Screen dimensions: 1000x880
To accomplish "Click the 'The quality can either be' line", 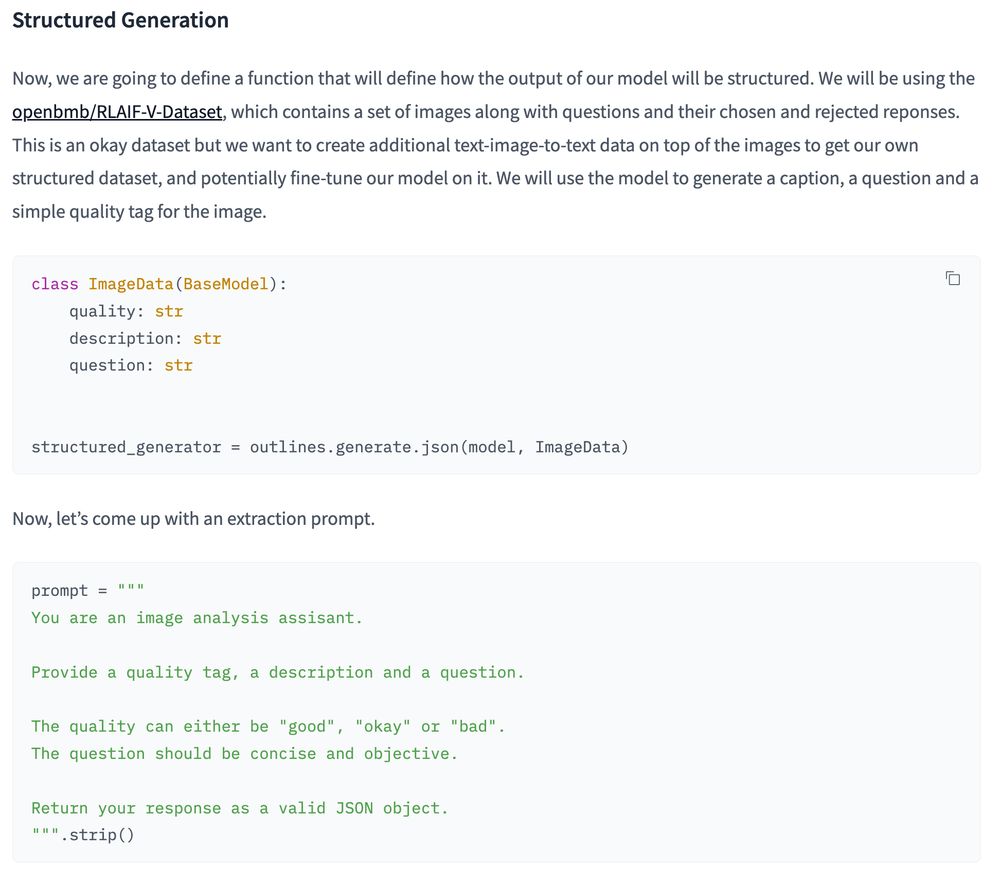I will pyautogui.click(x=268, y=726).
